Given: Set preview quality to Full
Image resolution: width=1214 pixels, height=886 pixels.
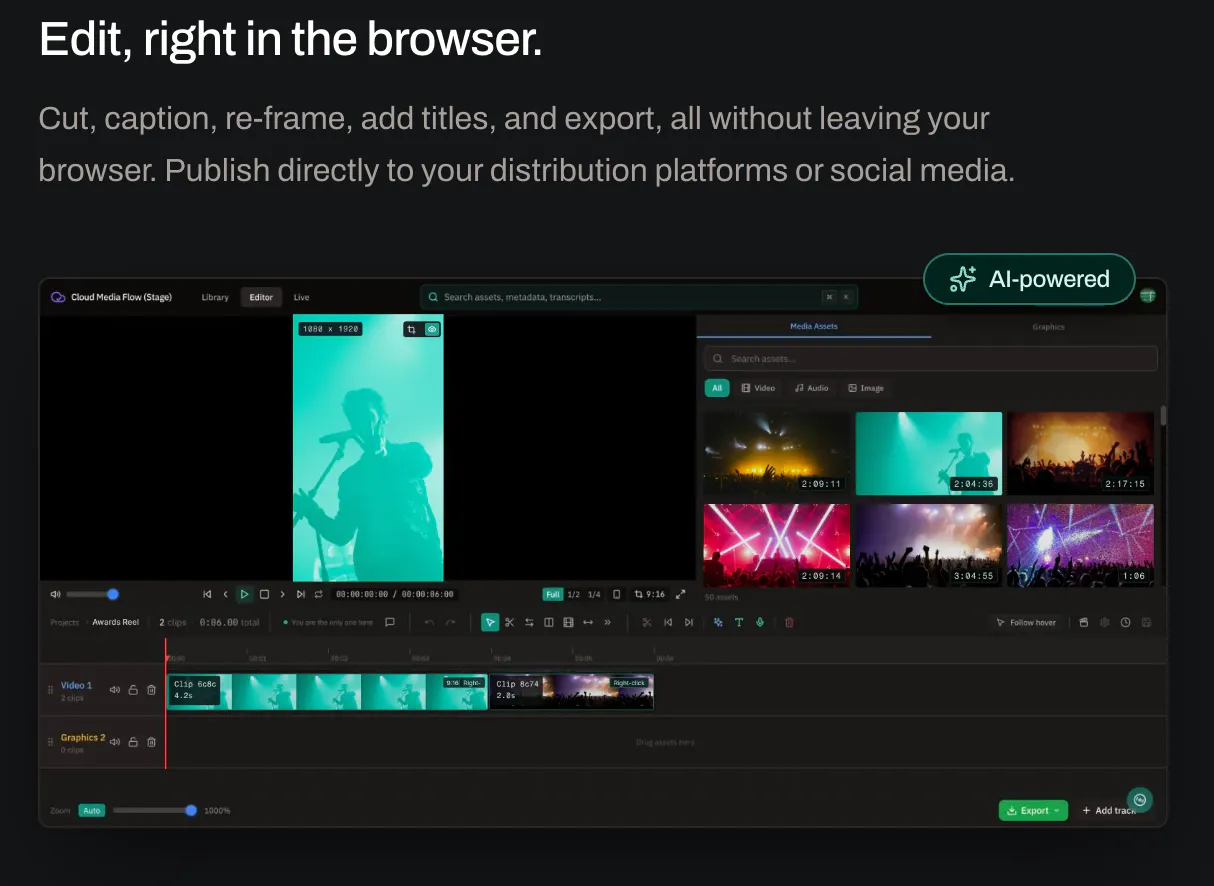Looking at the screenshot, I should [x=553, y=594].
